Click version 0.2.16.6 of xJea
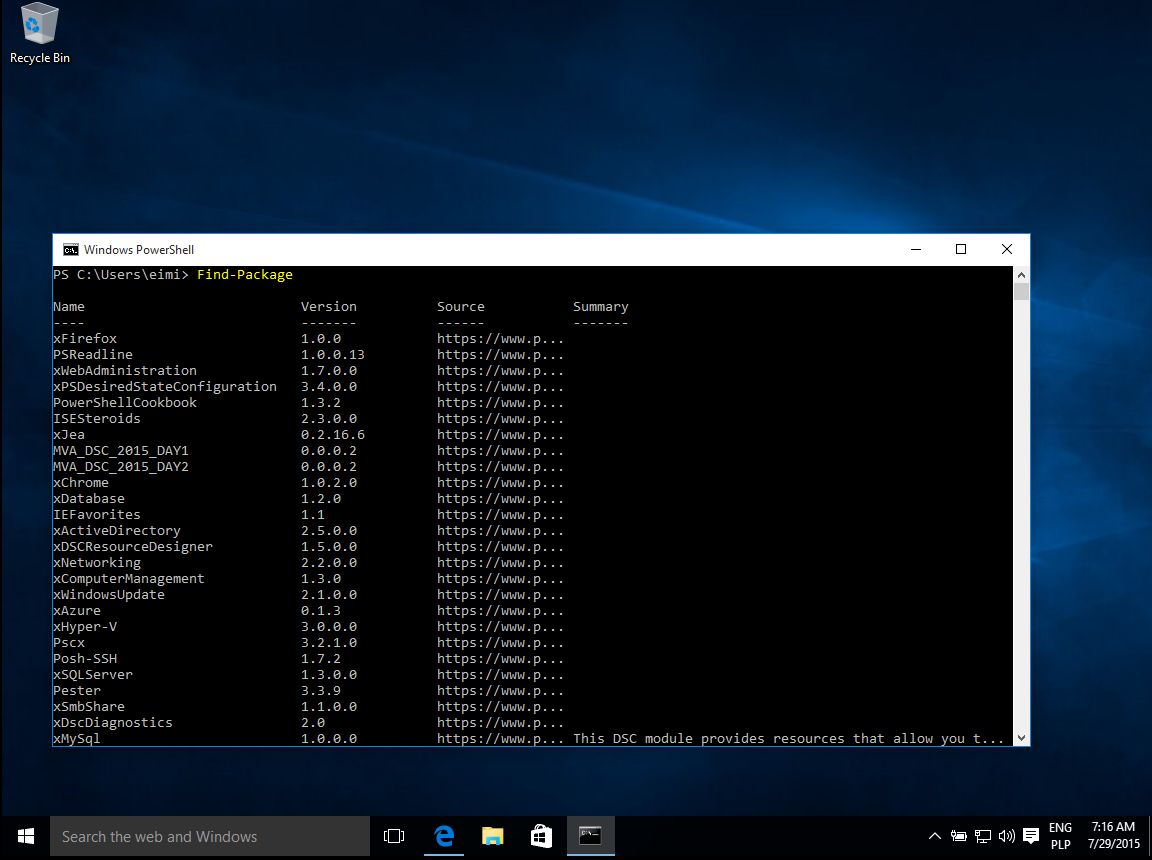The height and width of the screenshot is (860, 1152). (333, 435)
